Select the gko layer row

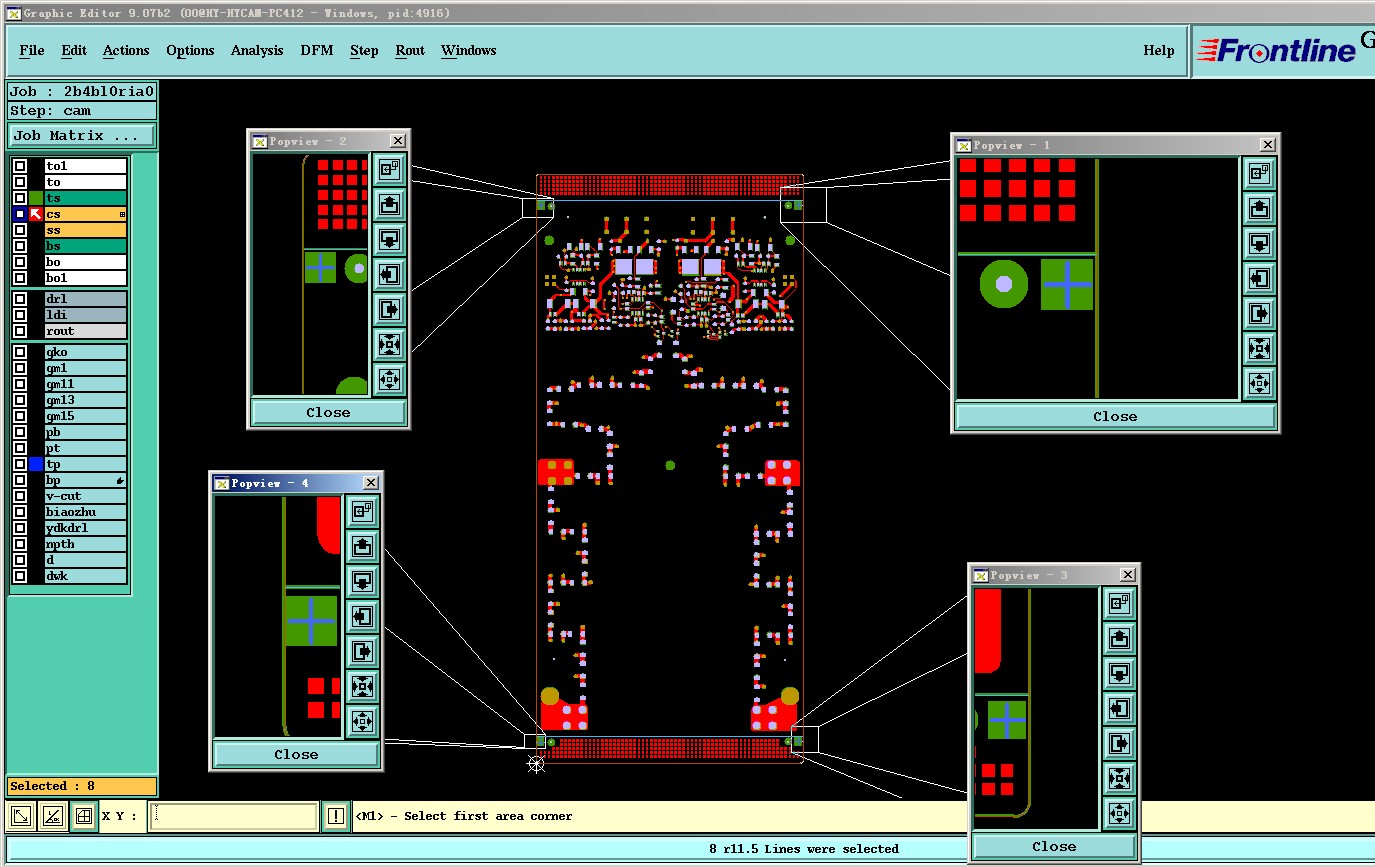click(x=86, y=352)
